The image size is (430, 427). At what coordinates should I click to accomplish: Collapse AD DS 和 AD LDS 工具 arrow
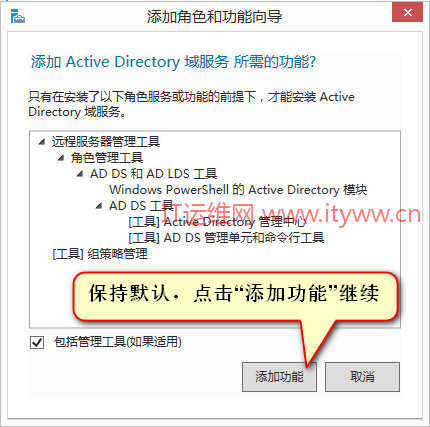click(80, 174)
